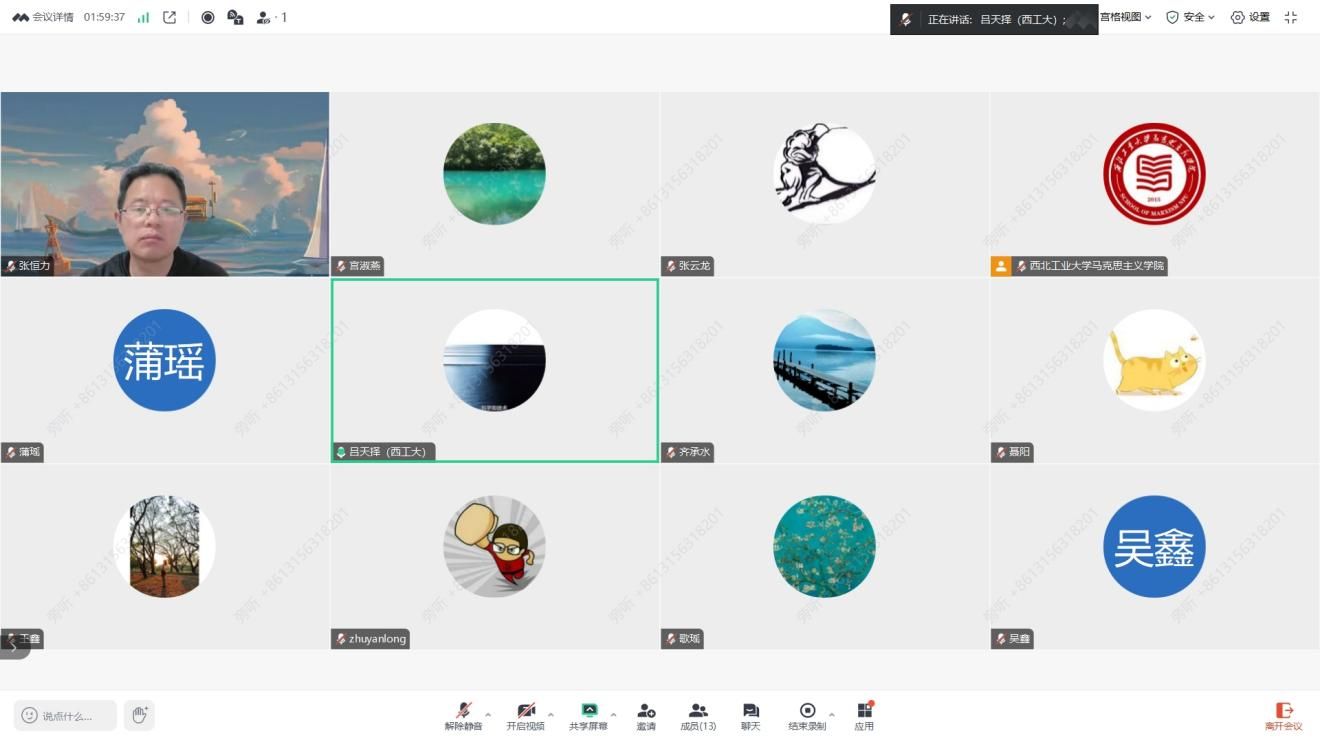Click 离开会议 to leave meeting
Image resolution: width=1320 pixels, height=742 pixels.
point(1283,716)
